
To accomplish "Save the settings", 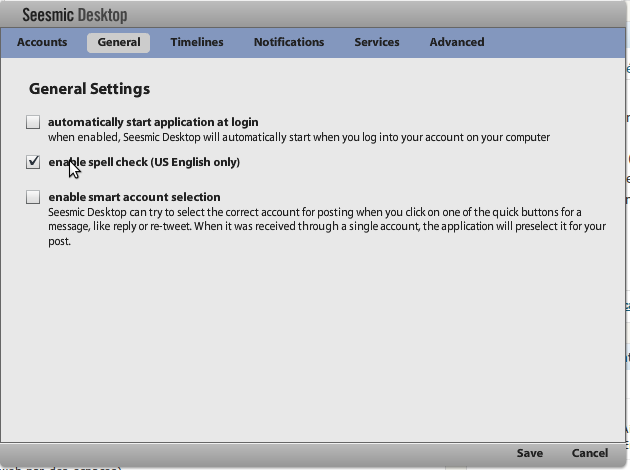I will (530, 453).
